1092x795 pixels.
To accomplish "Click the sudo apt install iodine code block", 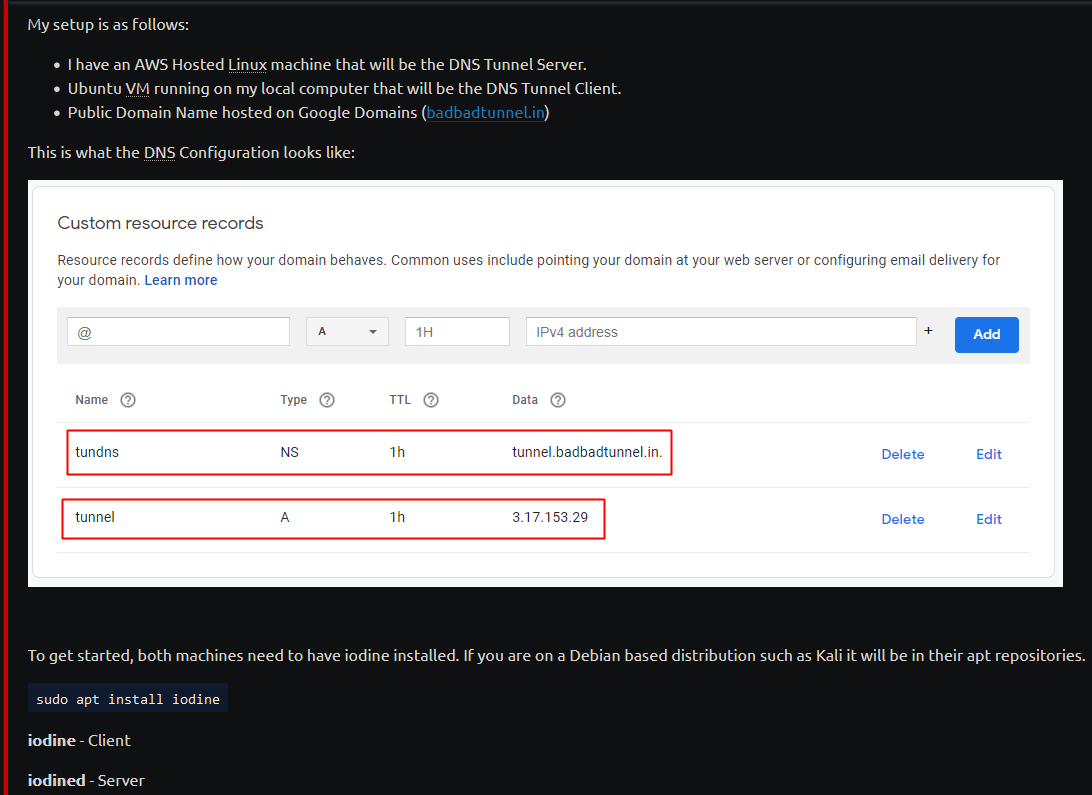I will click(x=127, y=699).
